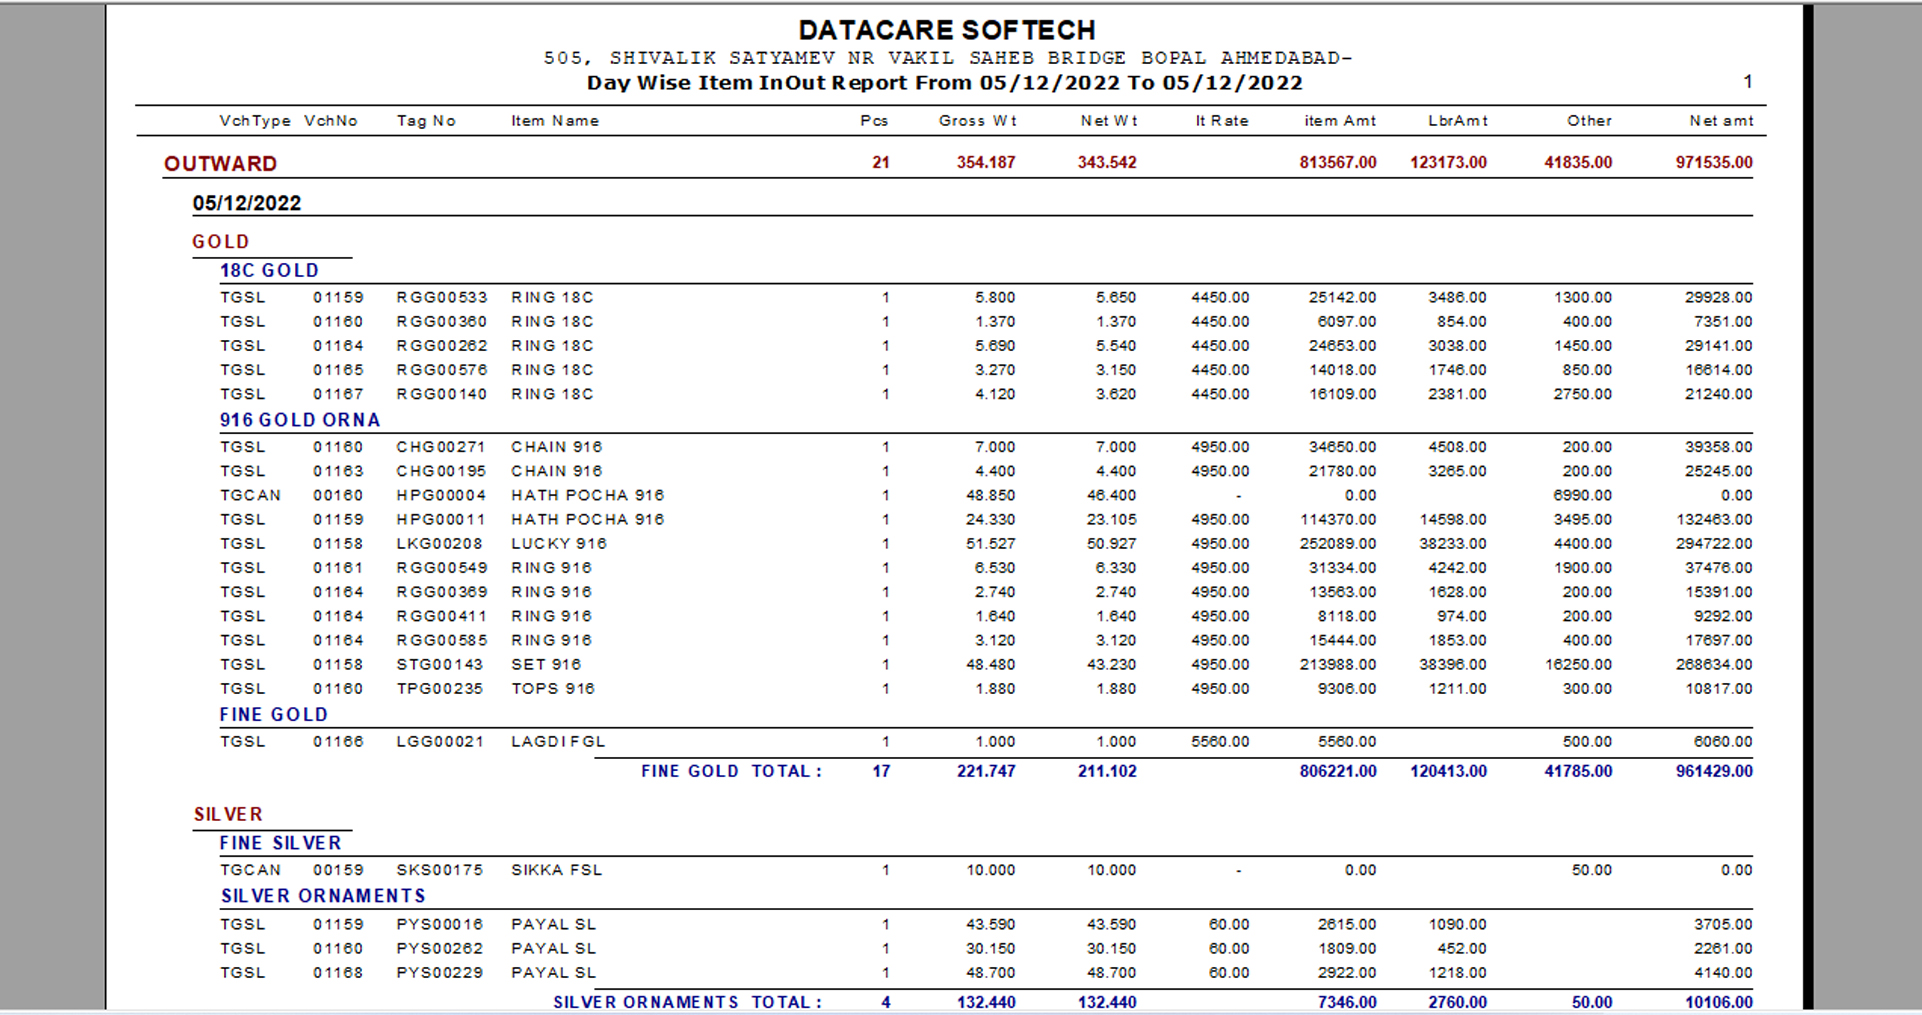
Task: Click the LAGDI FGL item name
Action: click(x=558, y=742)
